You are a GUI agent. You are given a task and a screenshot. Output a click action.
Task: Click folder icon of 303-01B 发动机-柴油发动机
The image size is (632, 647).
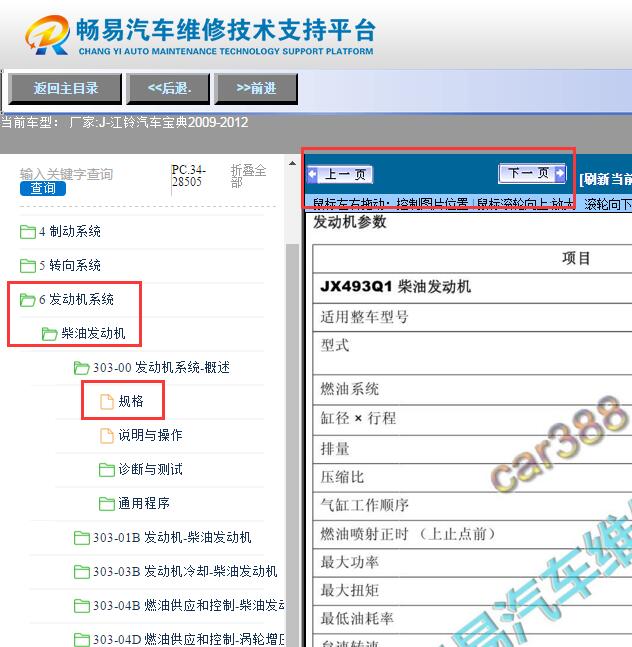click(x=81, y=538)
